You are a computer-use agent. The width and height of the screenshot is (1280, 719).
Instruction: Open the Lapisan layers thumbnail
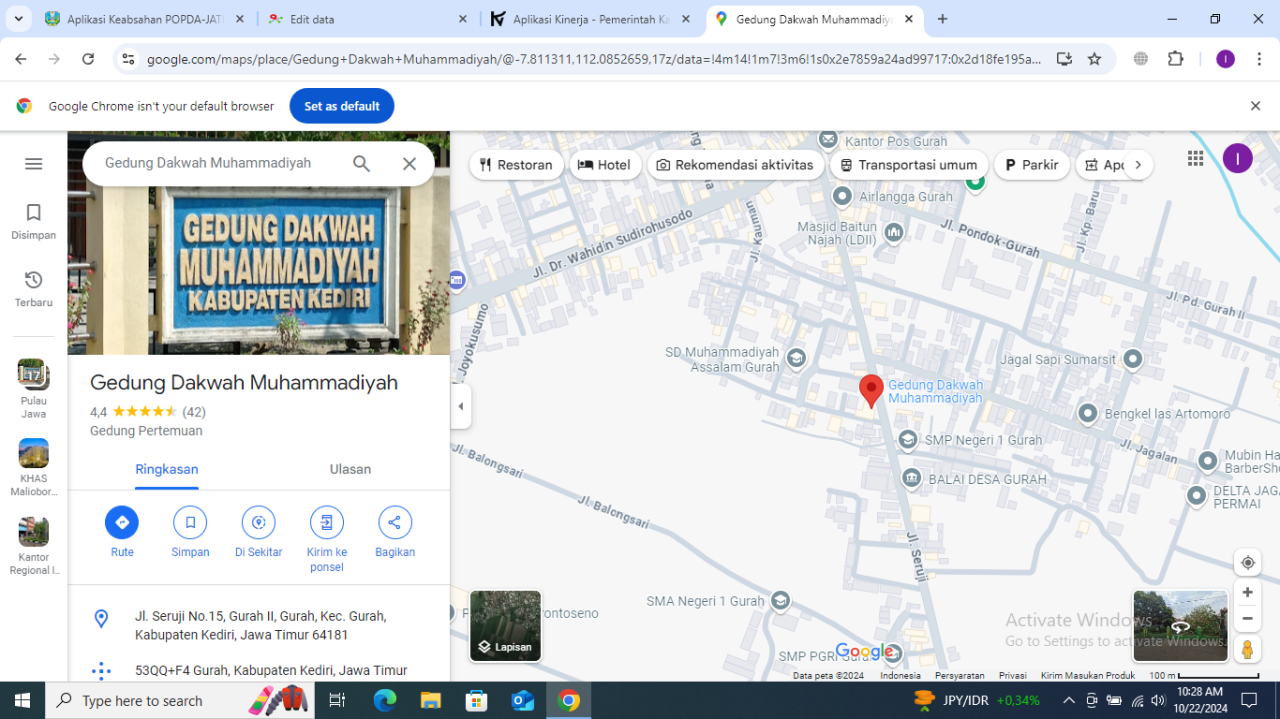[x=505, y=626]
